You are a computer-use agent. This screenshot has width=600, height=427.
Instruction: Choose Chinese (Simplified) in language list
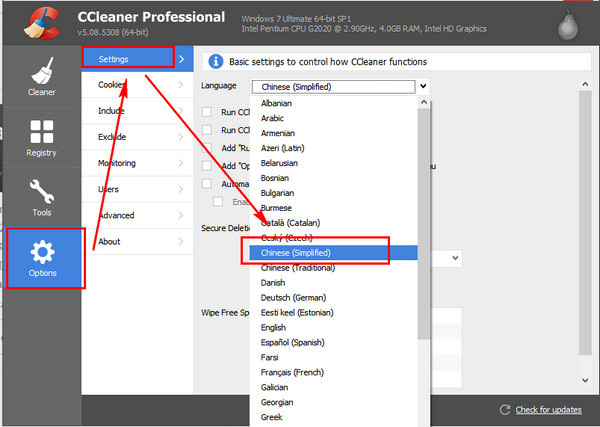[x=295, y=253]
